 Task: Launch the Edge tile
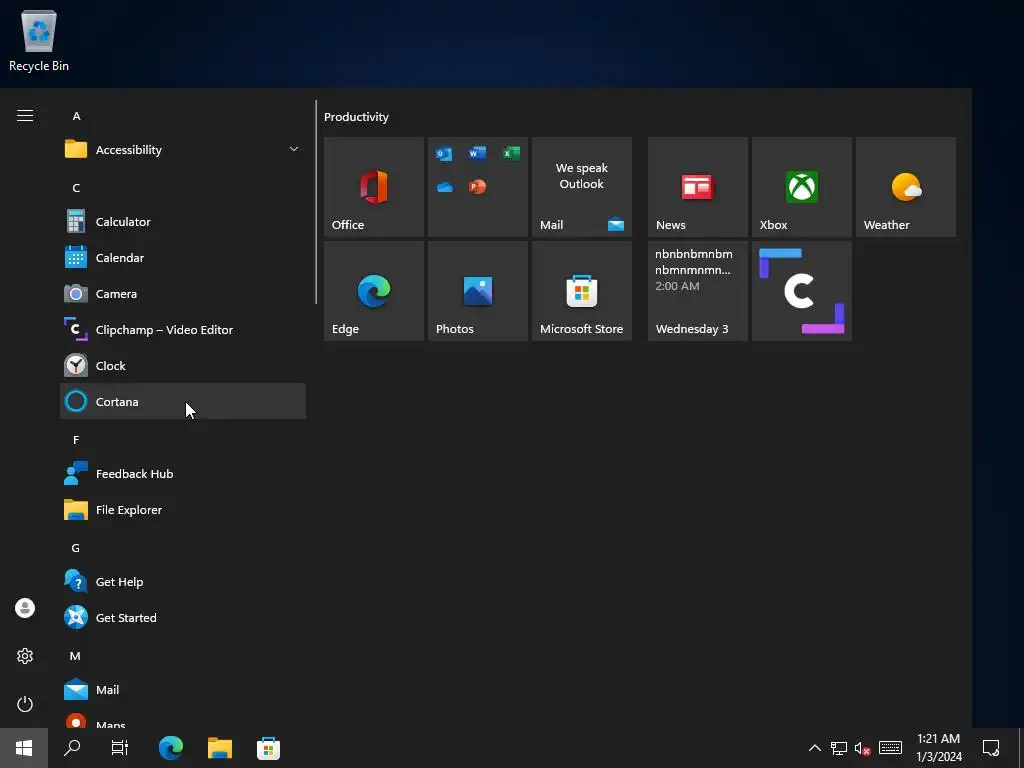coord(374,291)
